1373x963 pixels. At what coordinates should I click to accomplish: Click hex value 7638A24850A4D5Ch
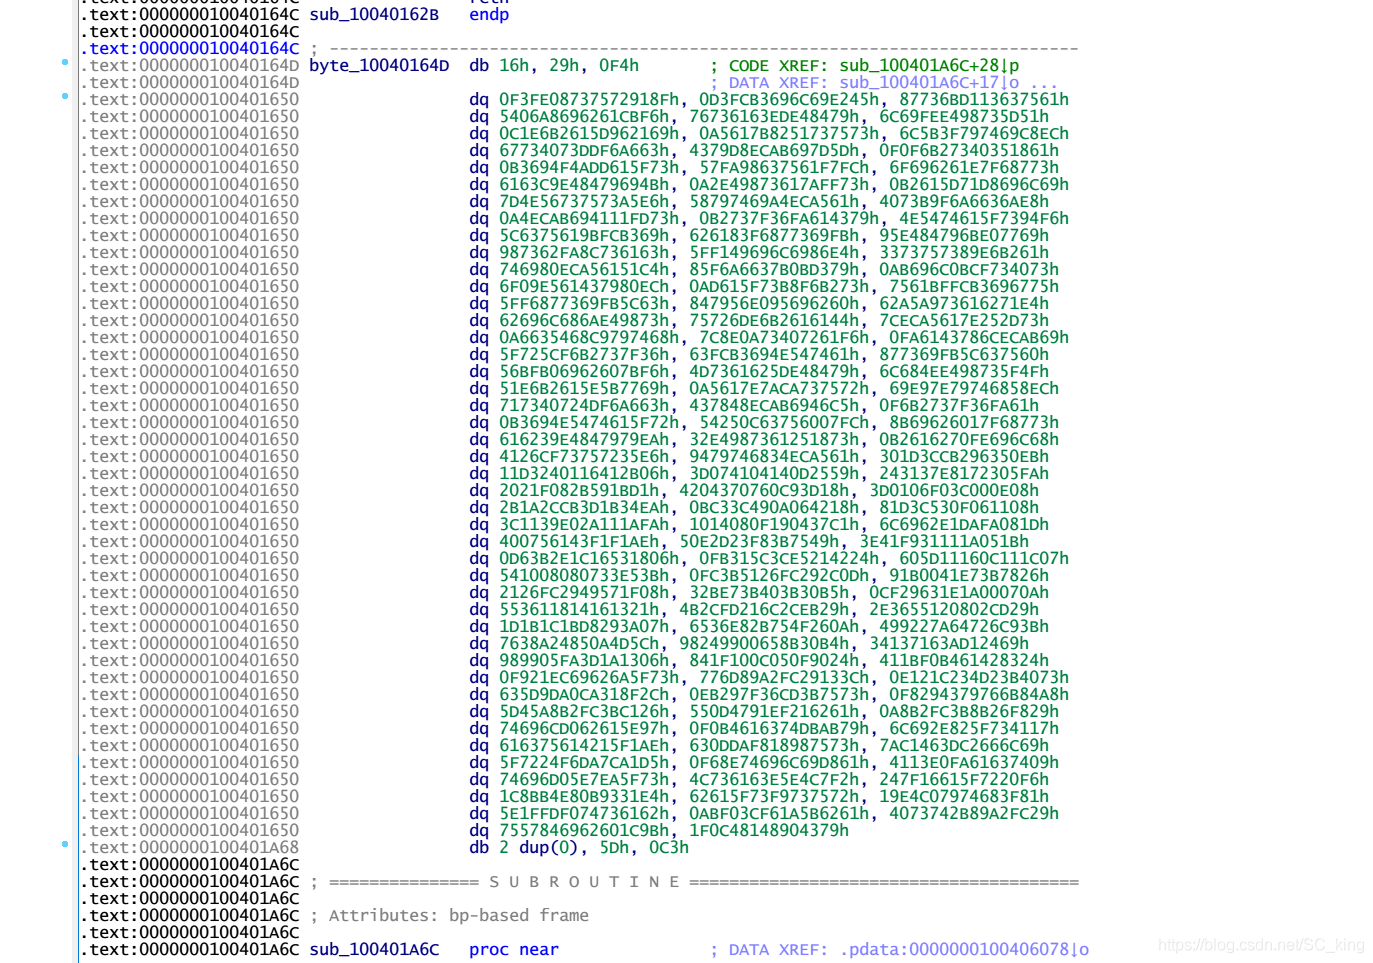pos(579,643)
